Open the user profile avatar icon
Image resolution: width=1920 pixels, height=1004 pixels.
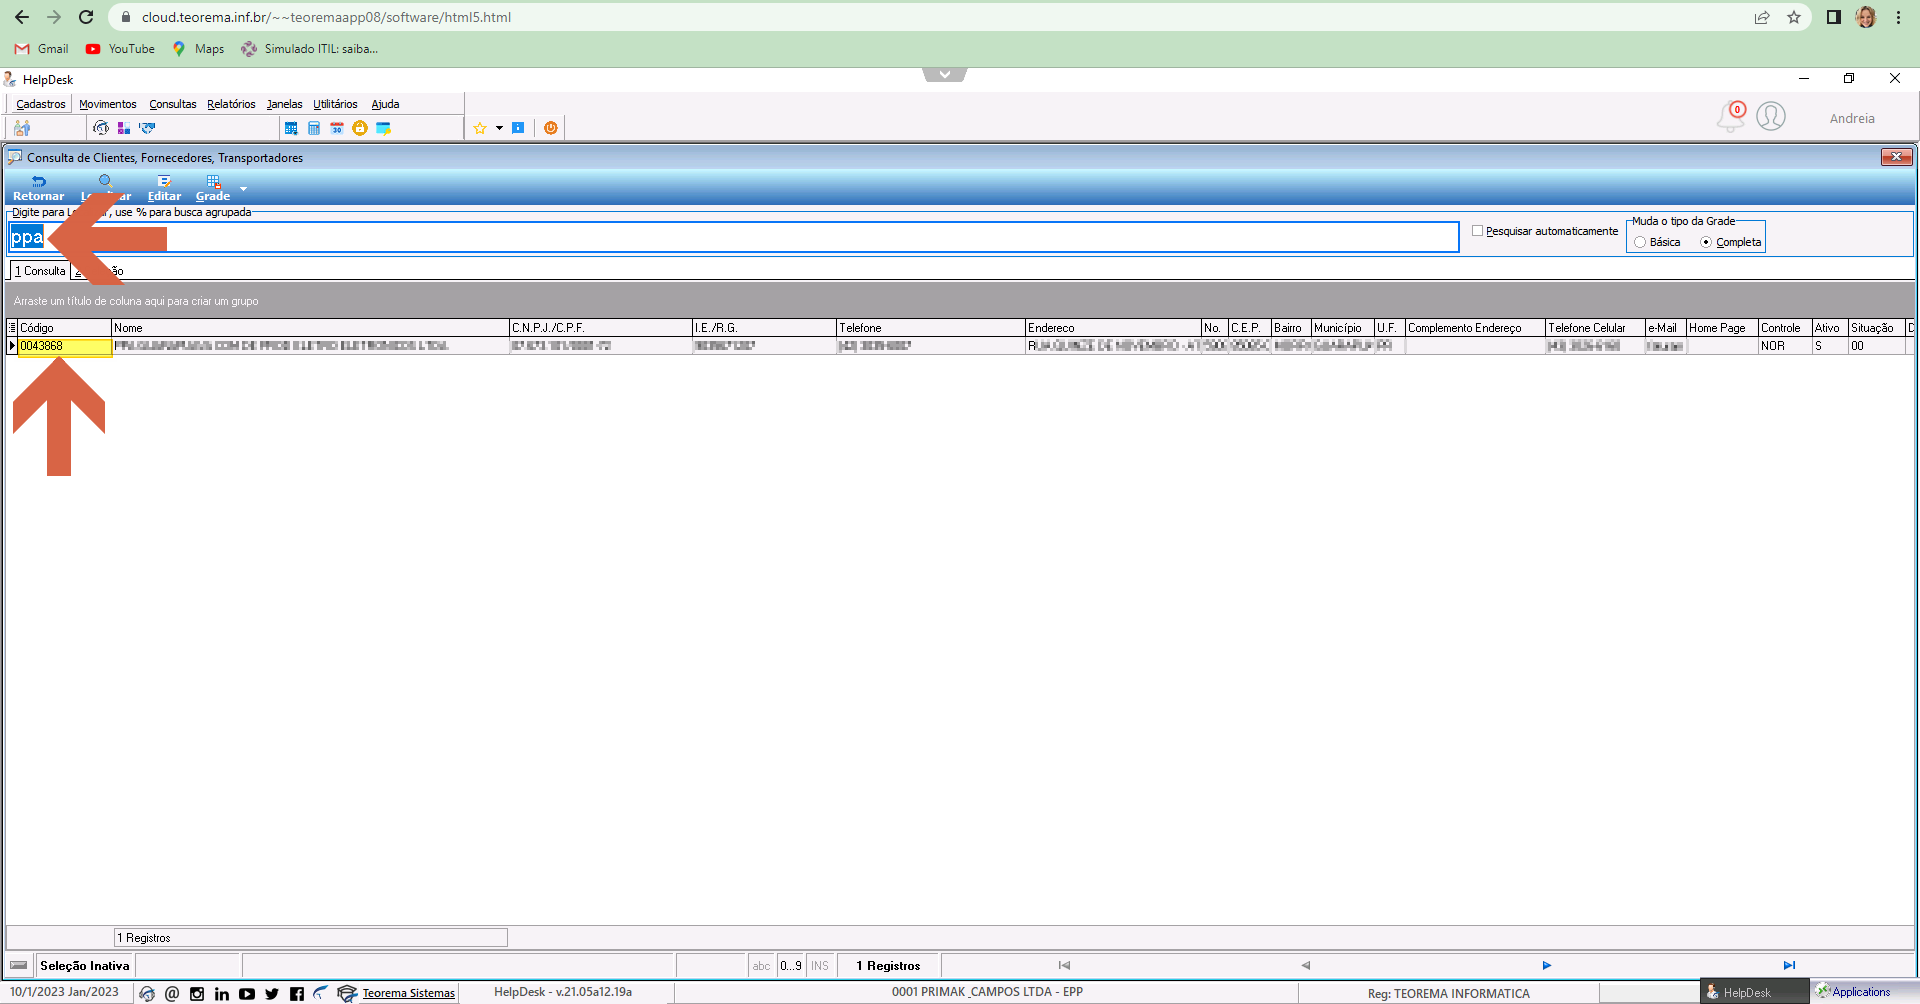(1771, 117)
